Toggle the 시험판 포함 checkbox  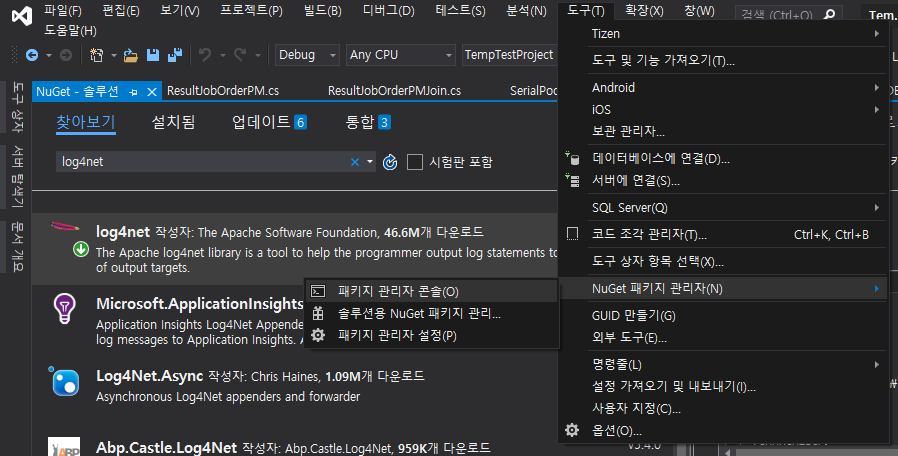pos(415,162)
